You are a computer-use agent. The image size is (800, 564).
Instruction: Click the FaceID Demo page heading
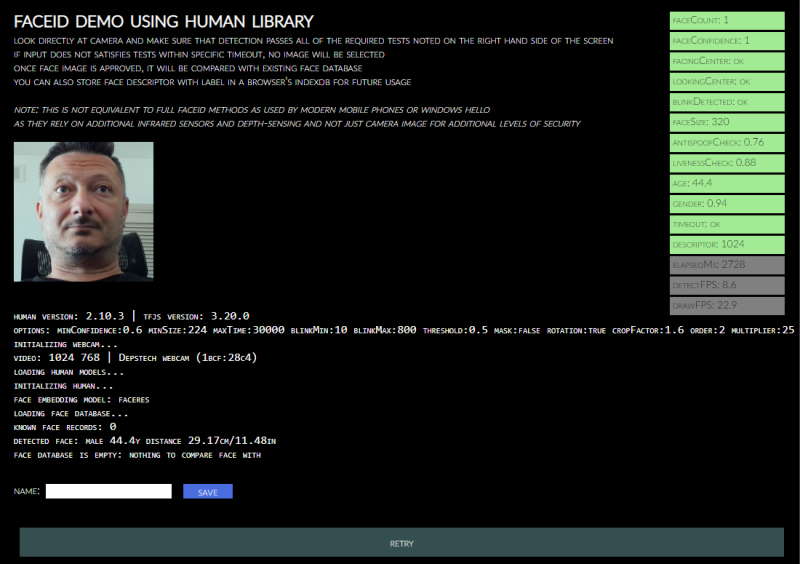pos(164,21)
